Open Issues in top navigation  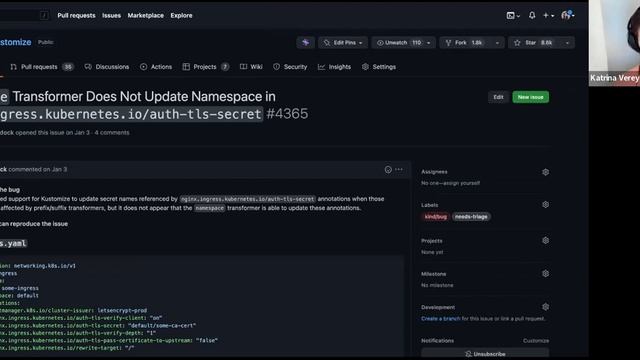tap(111, 16)
